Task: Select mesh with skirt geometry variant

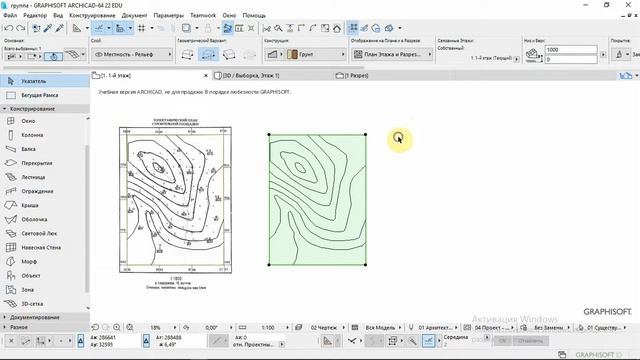Action: coord(208,54)
